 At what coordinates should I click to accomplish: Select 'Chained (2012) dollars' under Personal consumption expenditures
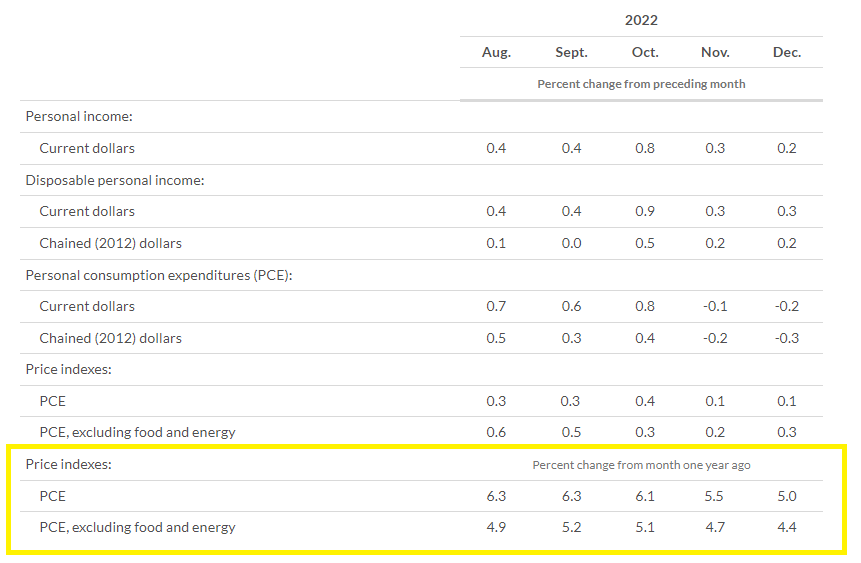coord(110,338)
